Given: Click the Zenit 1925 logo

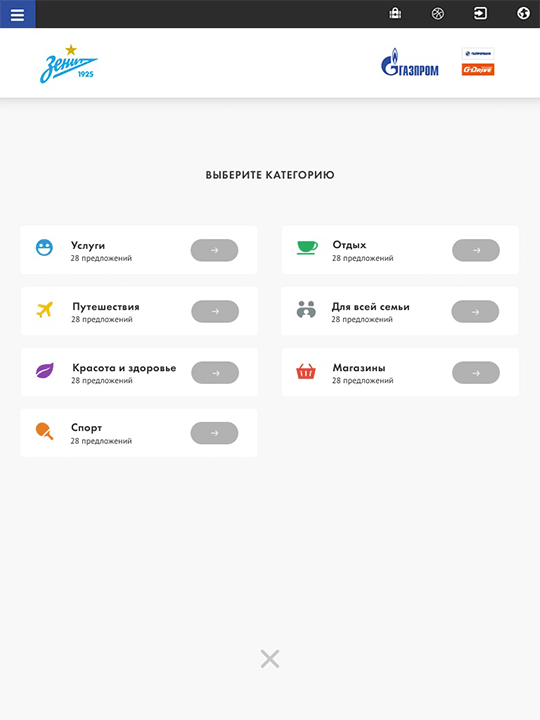Looking at the screenshot, I should tap(69, 64).
